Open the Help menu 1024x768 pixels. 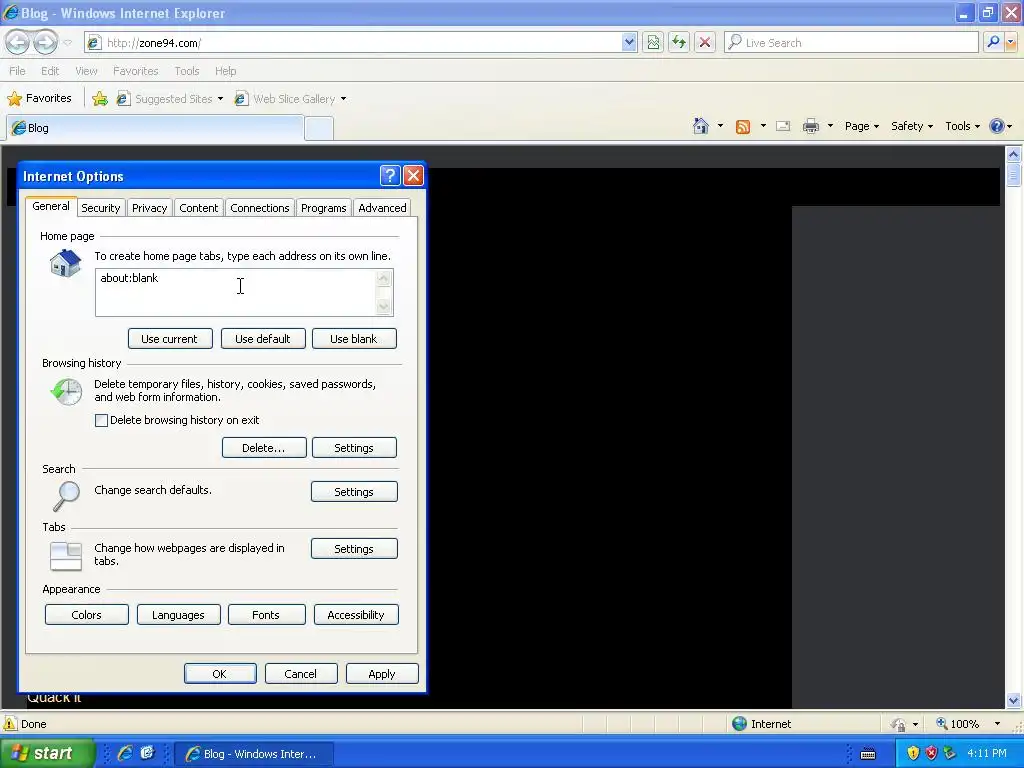(x=225, y=71)
